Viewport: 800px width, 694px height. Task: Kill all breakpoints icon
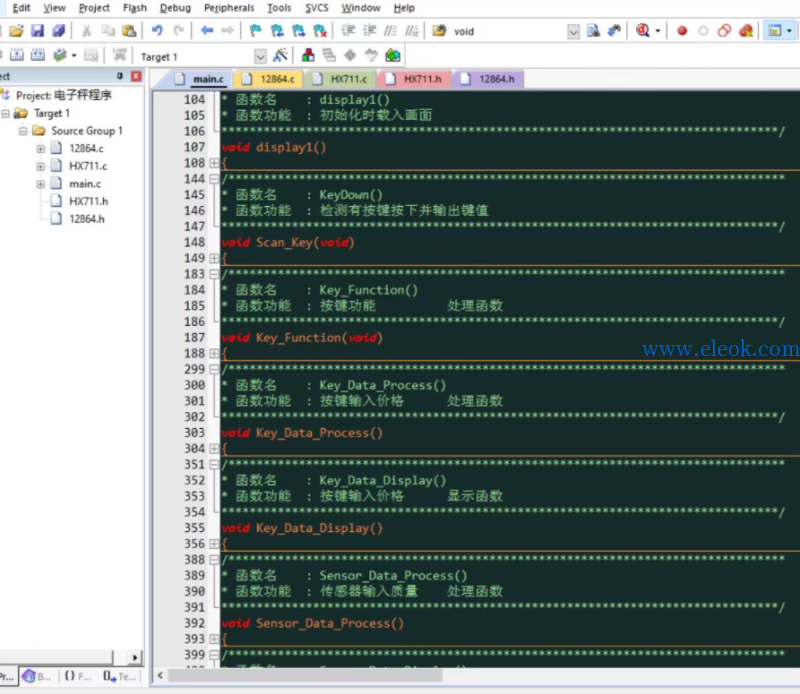tap(746, 31)
